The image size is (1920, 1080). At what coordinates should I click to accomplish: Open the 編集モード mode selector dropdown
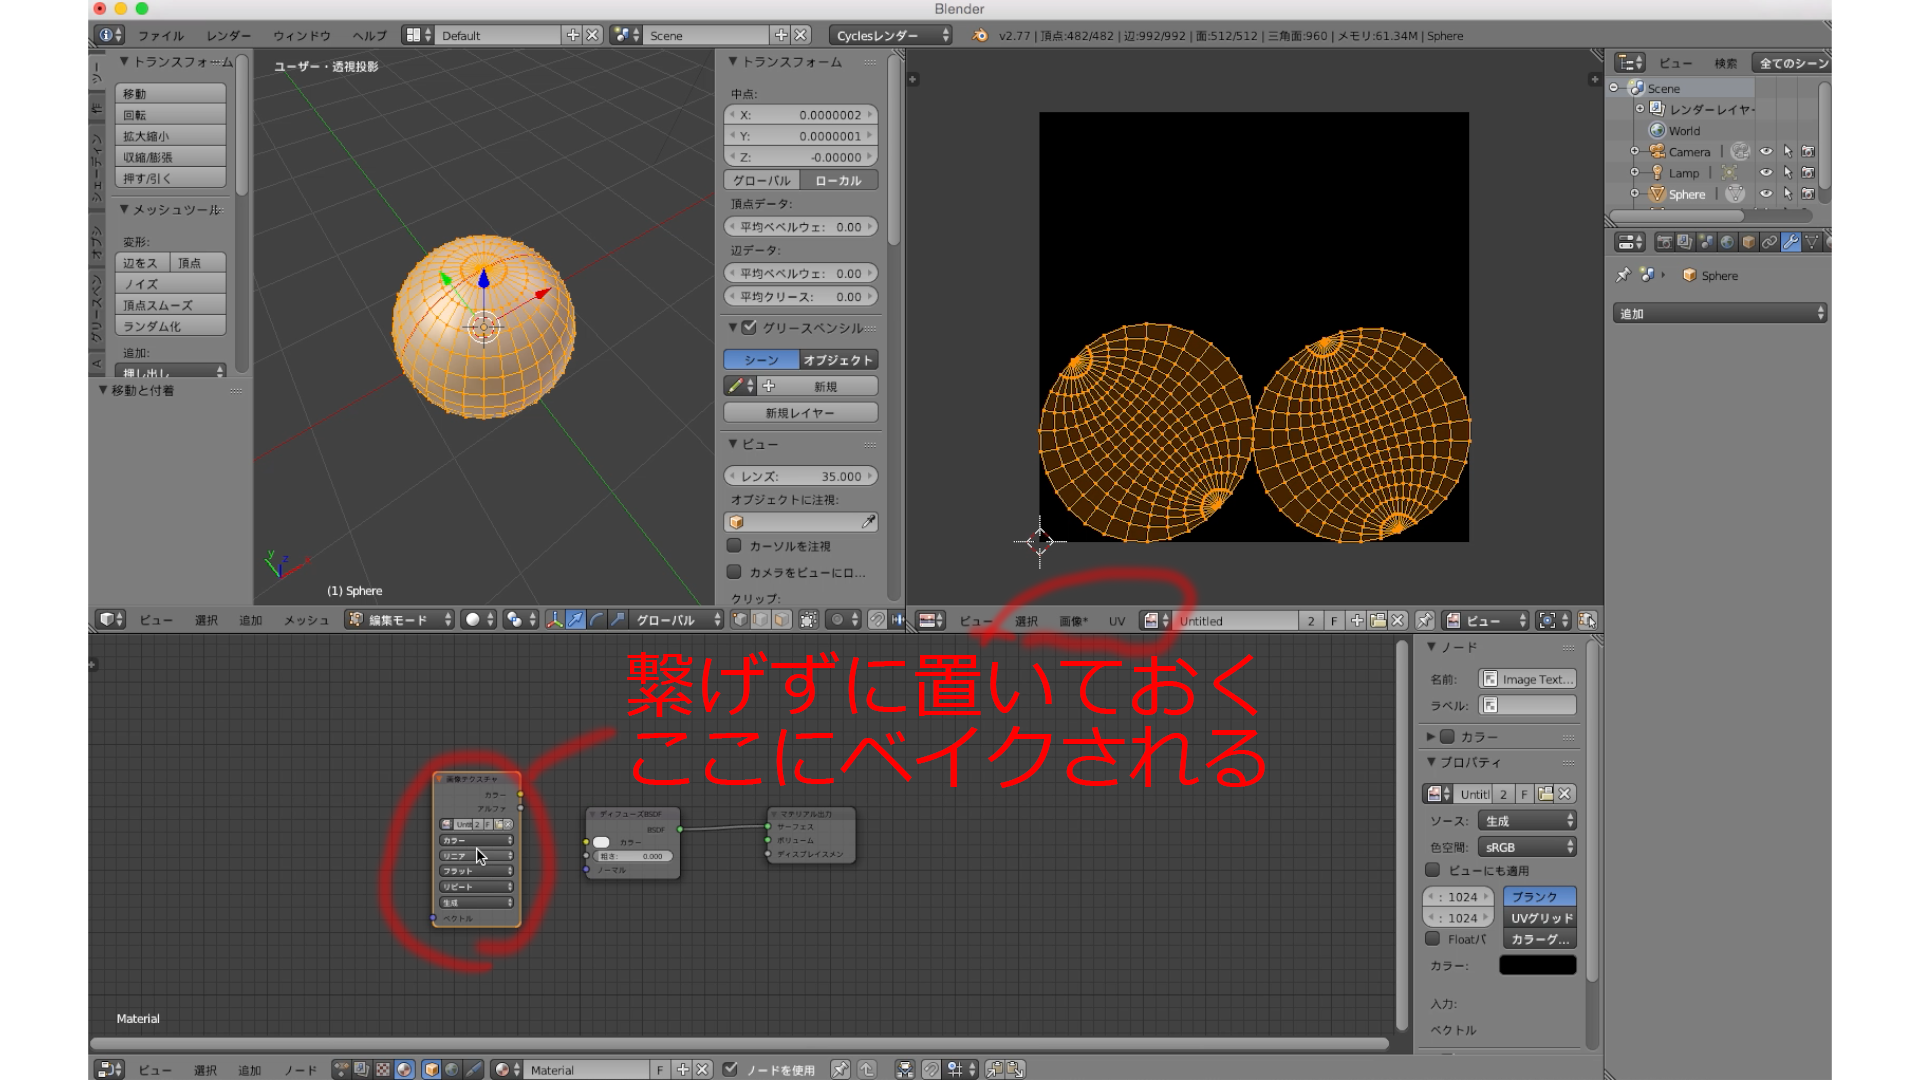pyautogui.click(x=400, y=620)
